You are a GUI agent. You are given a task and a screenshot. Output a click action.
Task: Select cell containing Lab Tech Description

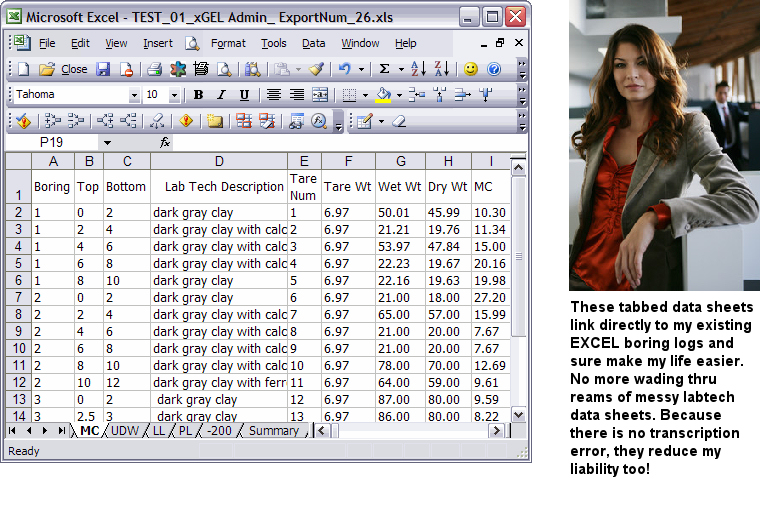pyautogui.click(x=219, y=187)
